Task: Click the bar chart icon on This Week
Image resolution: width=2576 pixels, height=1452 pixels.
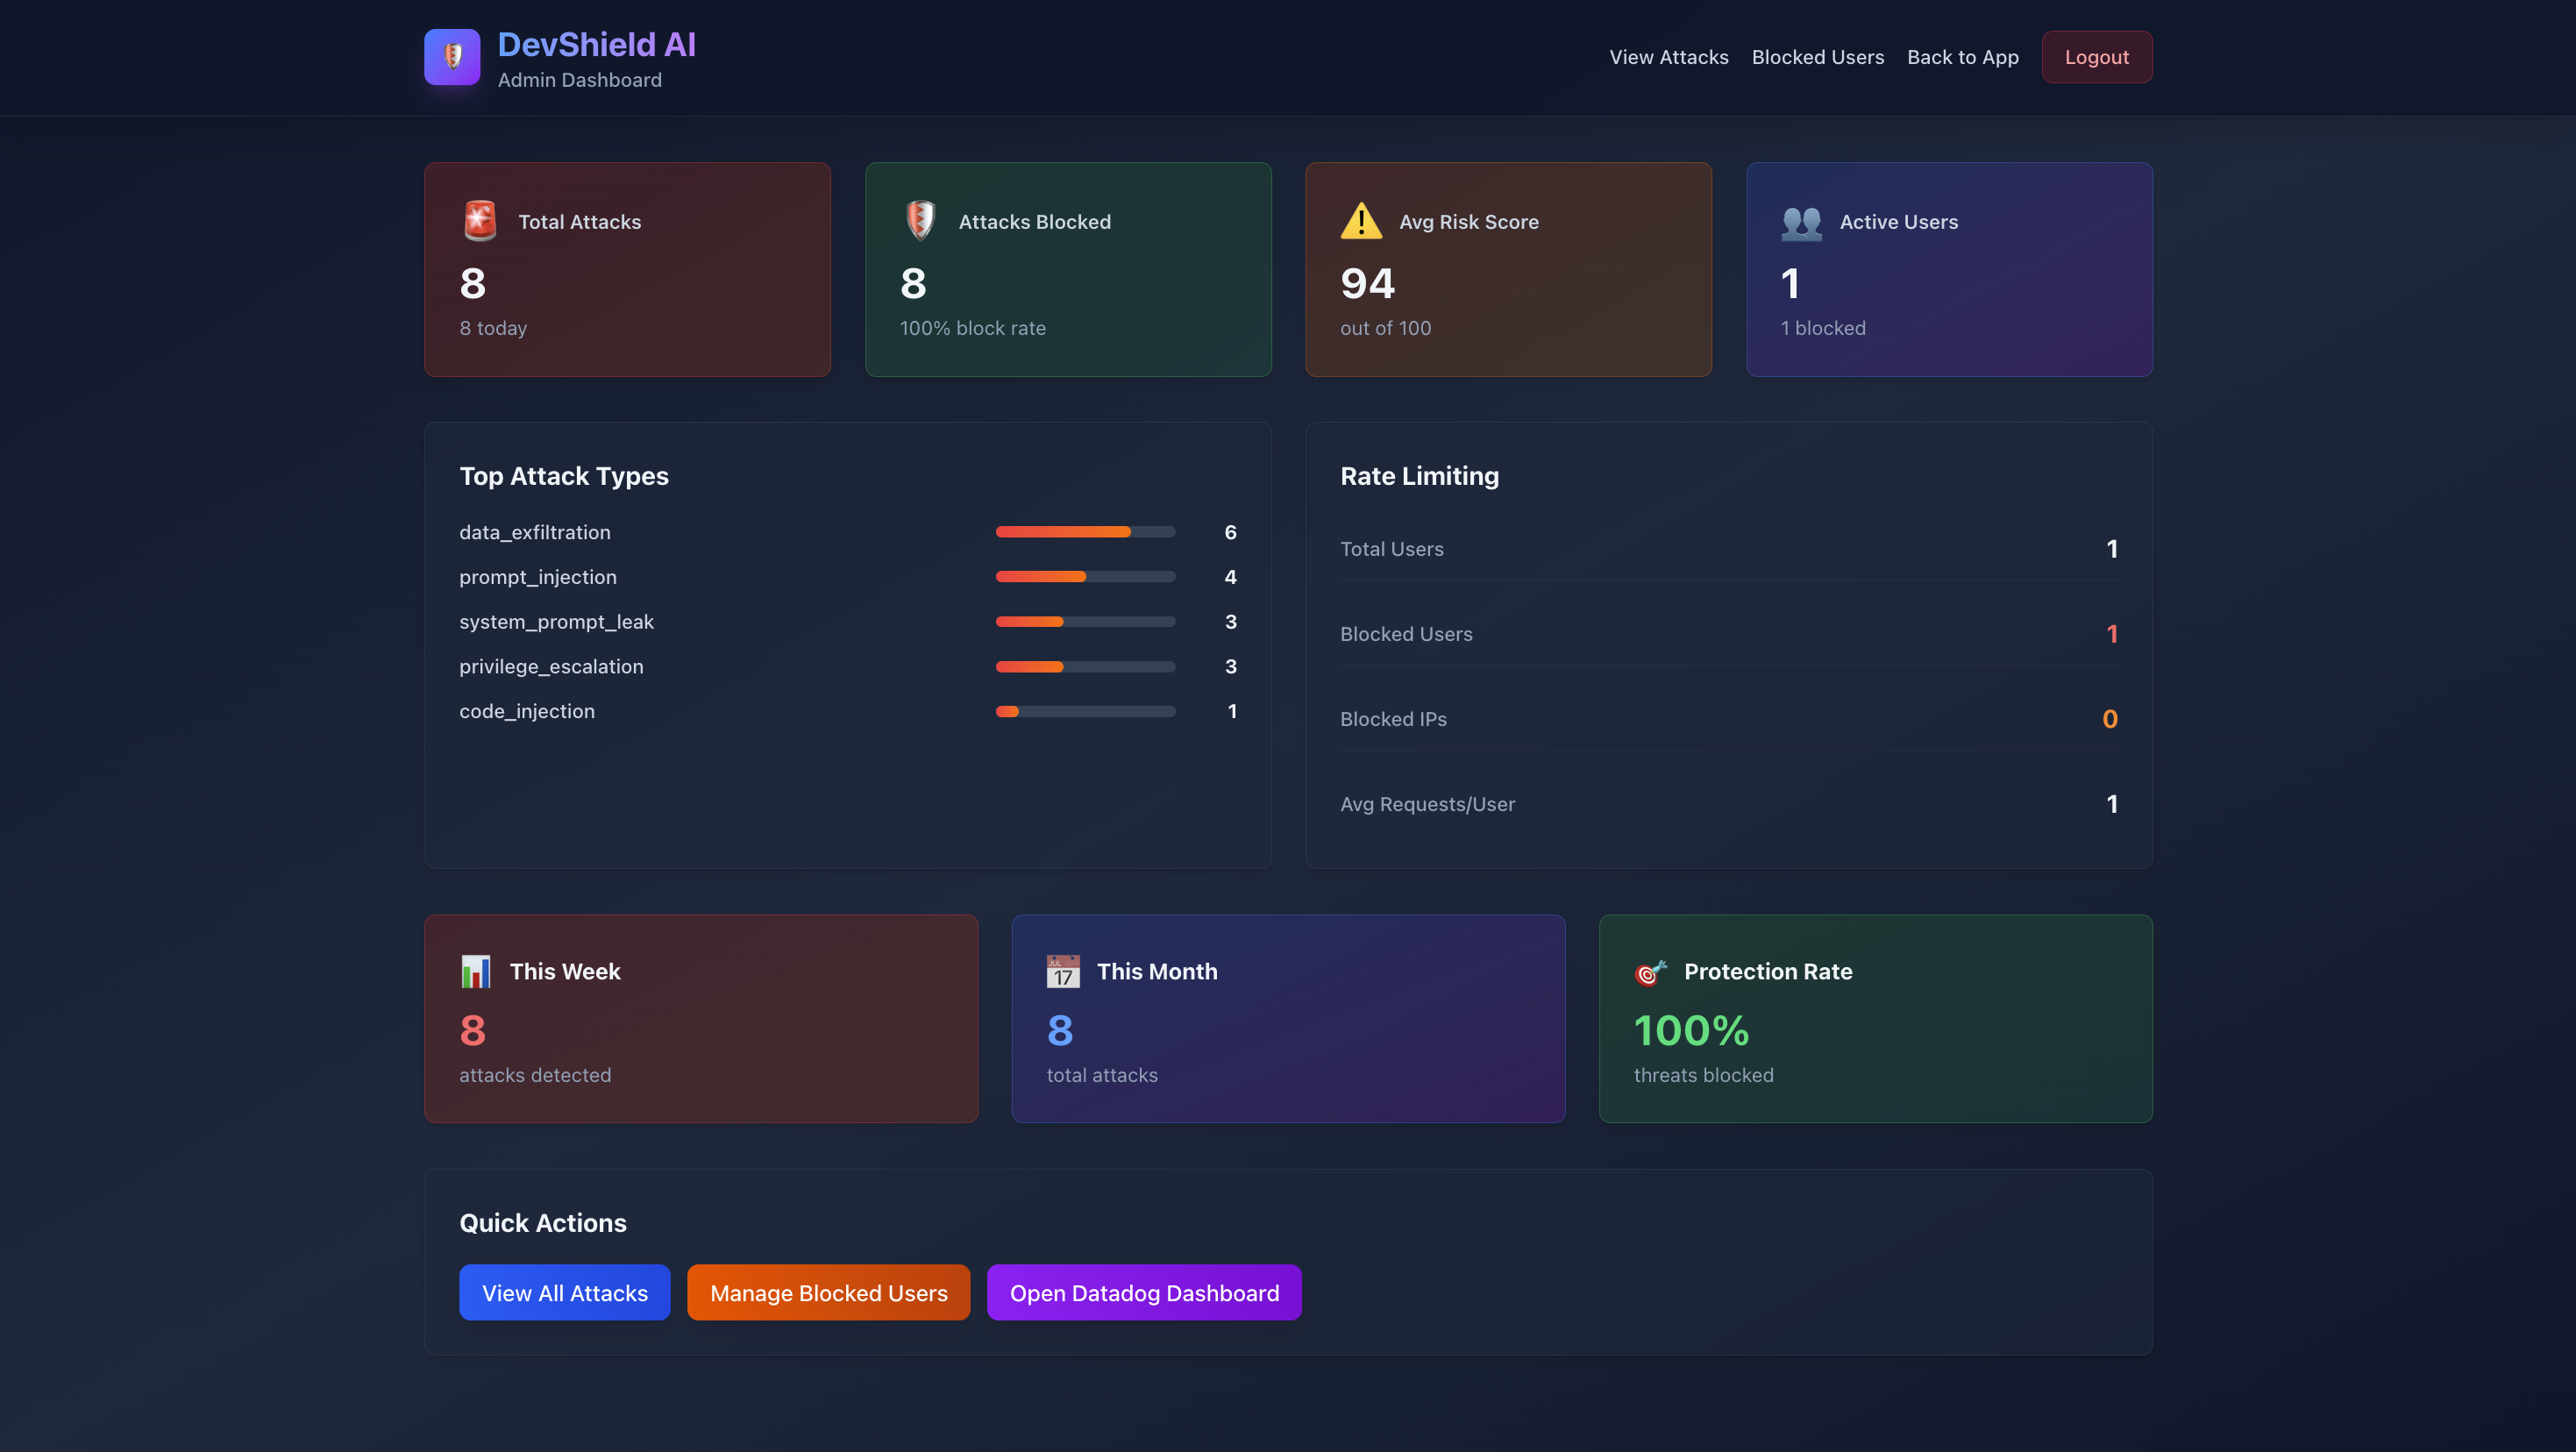Action: 476,971
